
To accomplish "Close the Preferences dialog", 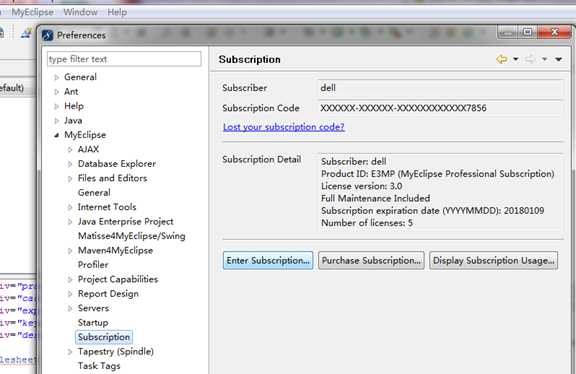I will point(554,32).
